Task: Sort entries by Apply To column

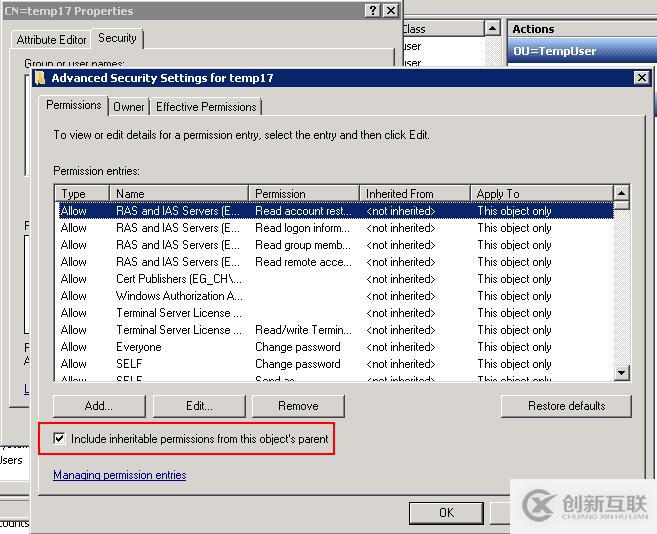Action: click(x=540, y=193)
